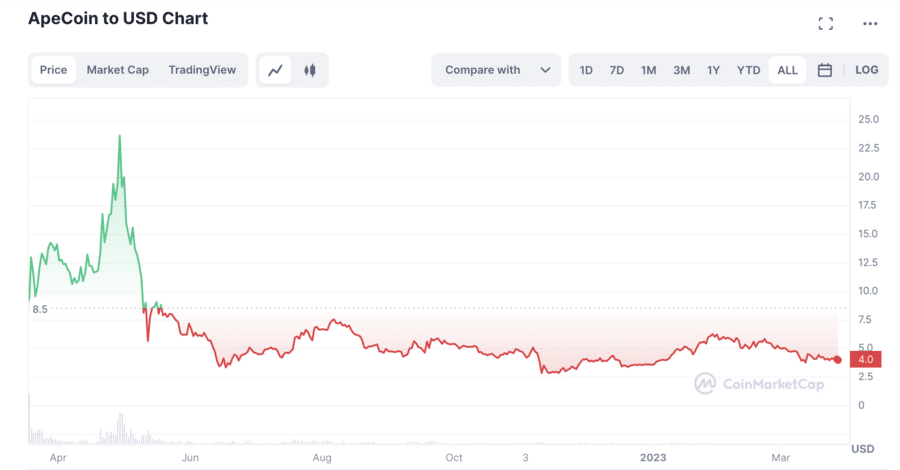This screenshot has width=900, height=470.
Task: Click the 15.0 value on price axis
Action: (x=868, y=234)
